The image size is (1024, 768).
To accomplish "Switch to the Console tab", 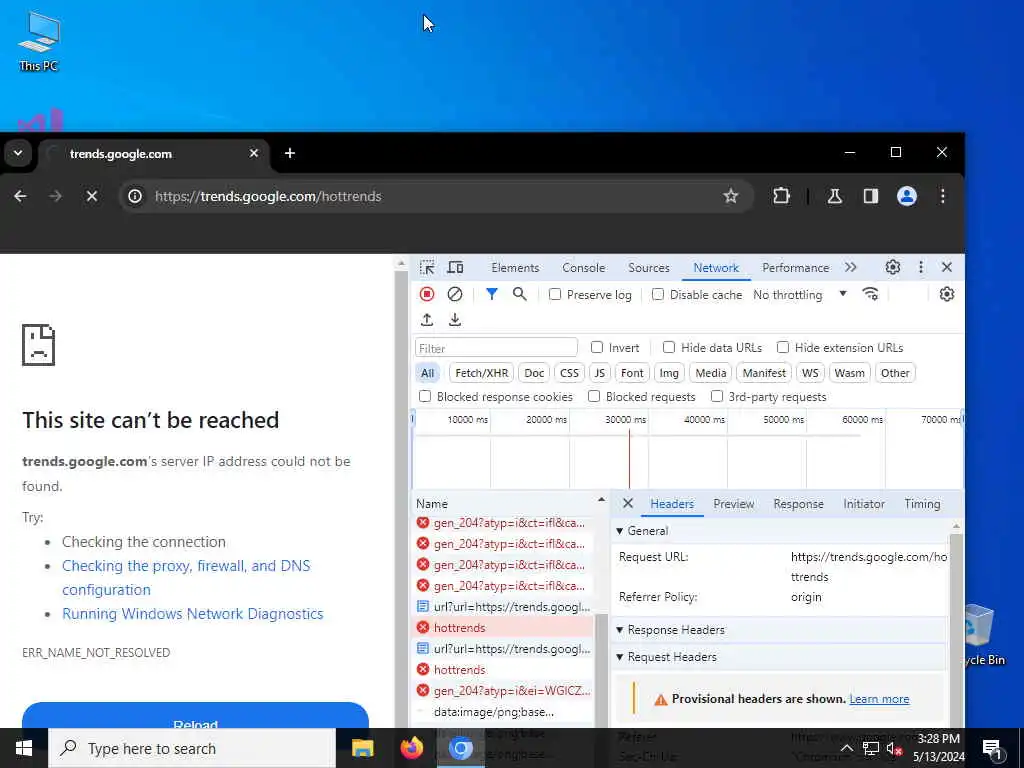I will tap(584, 268).
